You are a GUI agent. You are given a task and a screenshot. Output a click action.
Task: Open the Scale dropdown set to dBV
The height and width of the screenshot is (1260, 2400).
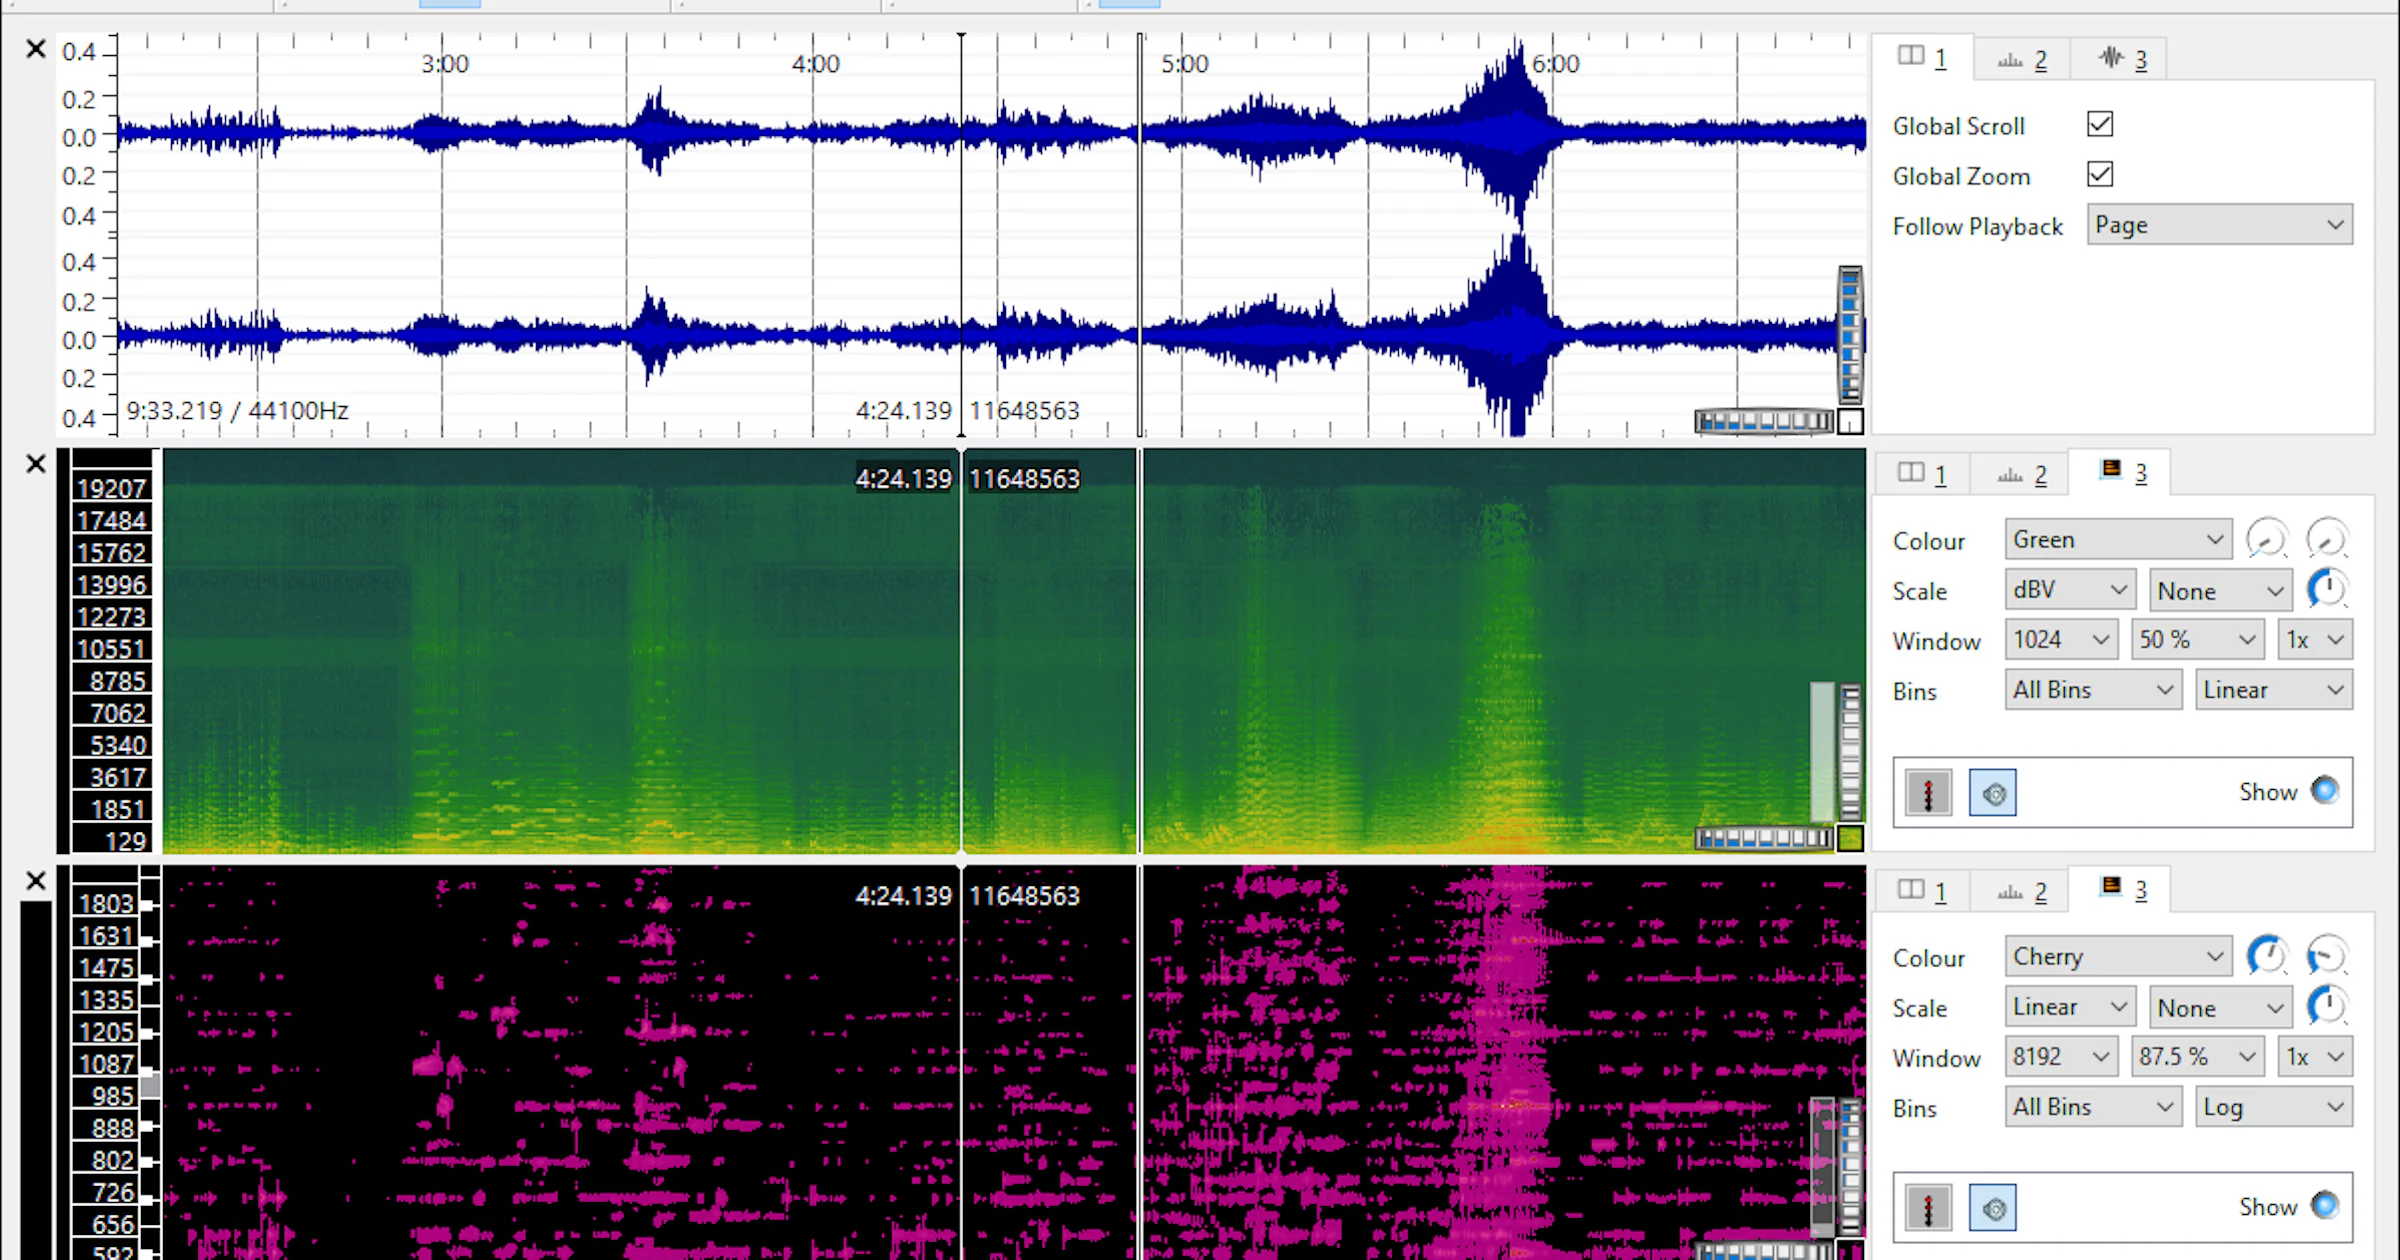(2070, 590)
